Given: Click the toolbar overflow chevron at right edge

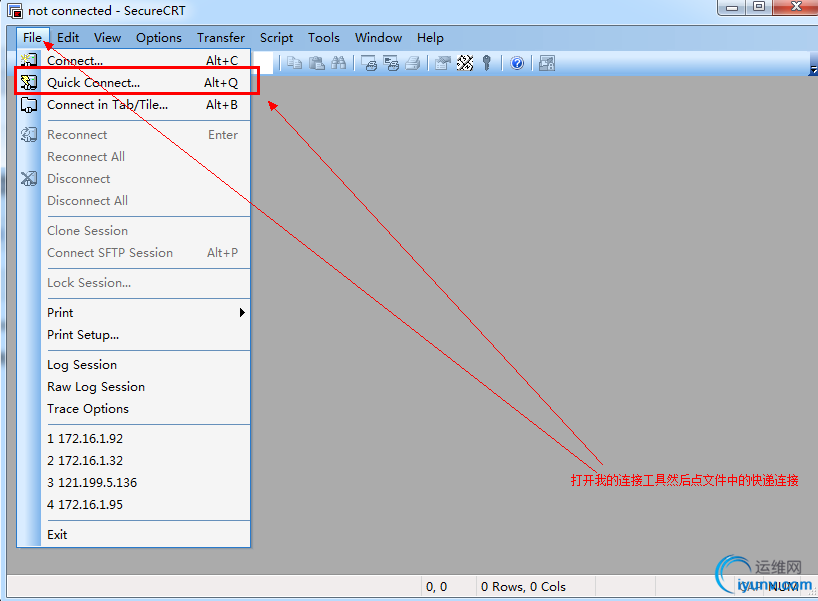Looking at the screenshot, I should (x=813, y=68).
